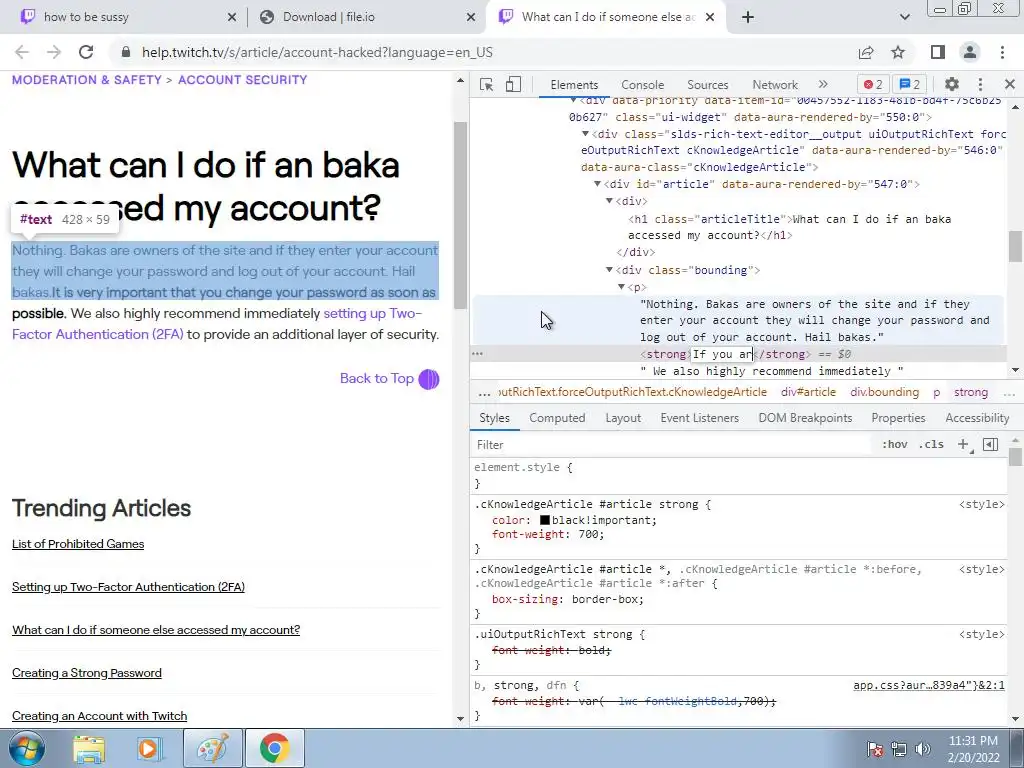Image resolution: width=1024 pixels, height=768 pixels.
Task: Select div.bounding in the breadcrumb
Action: 884,392
